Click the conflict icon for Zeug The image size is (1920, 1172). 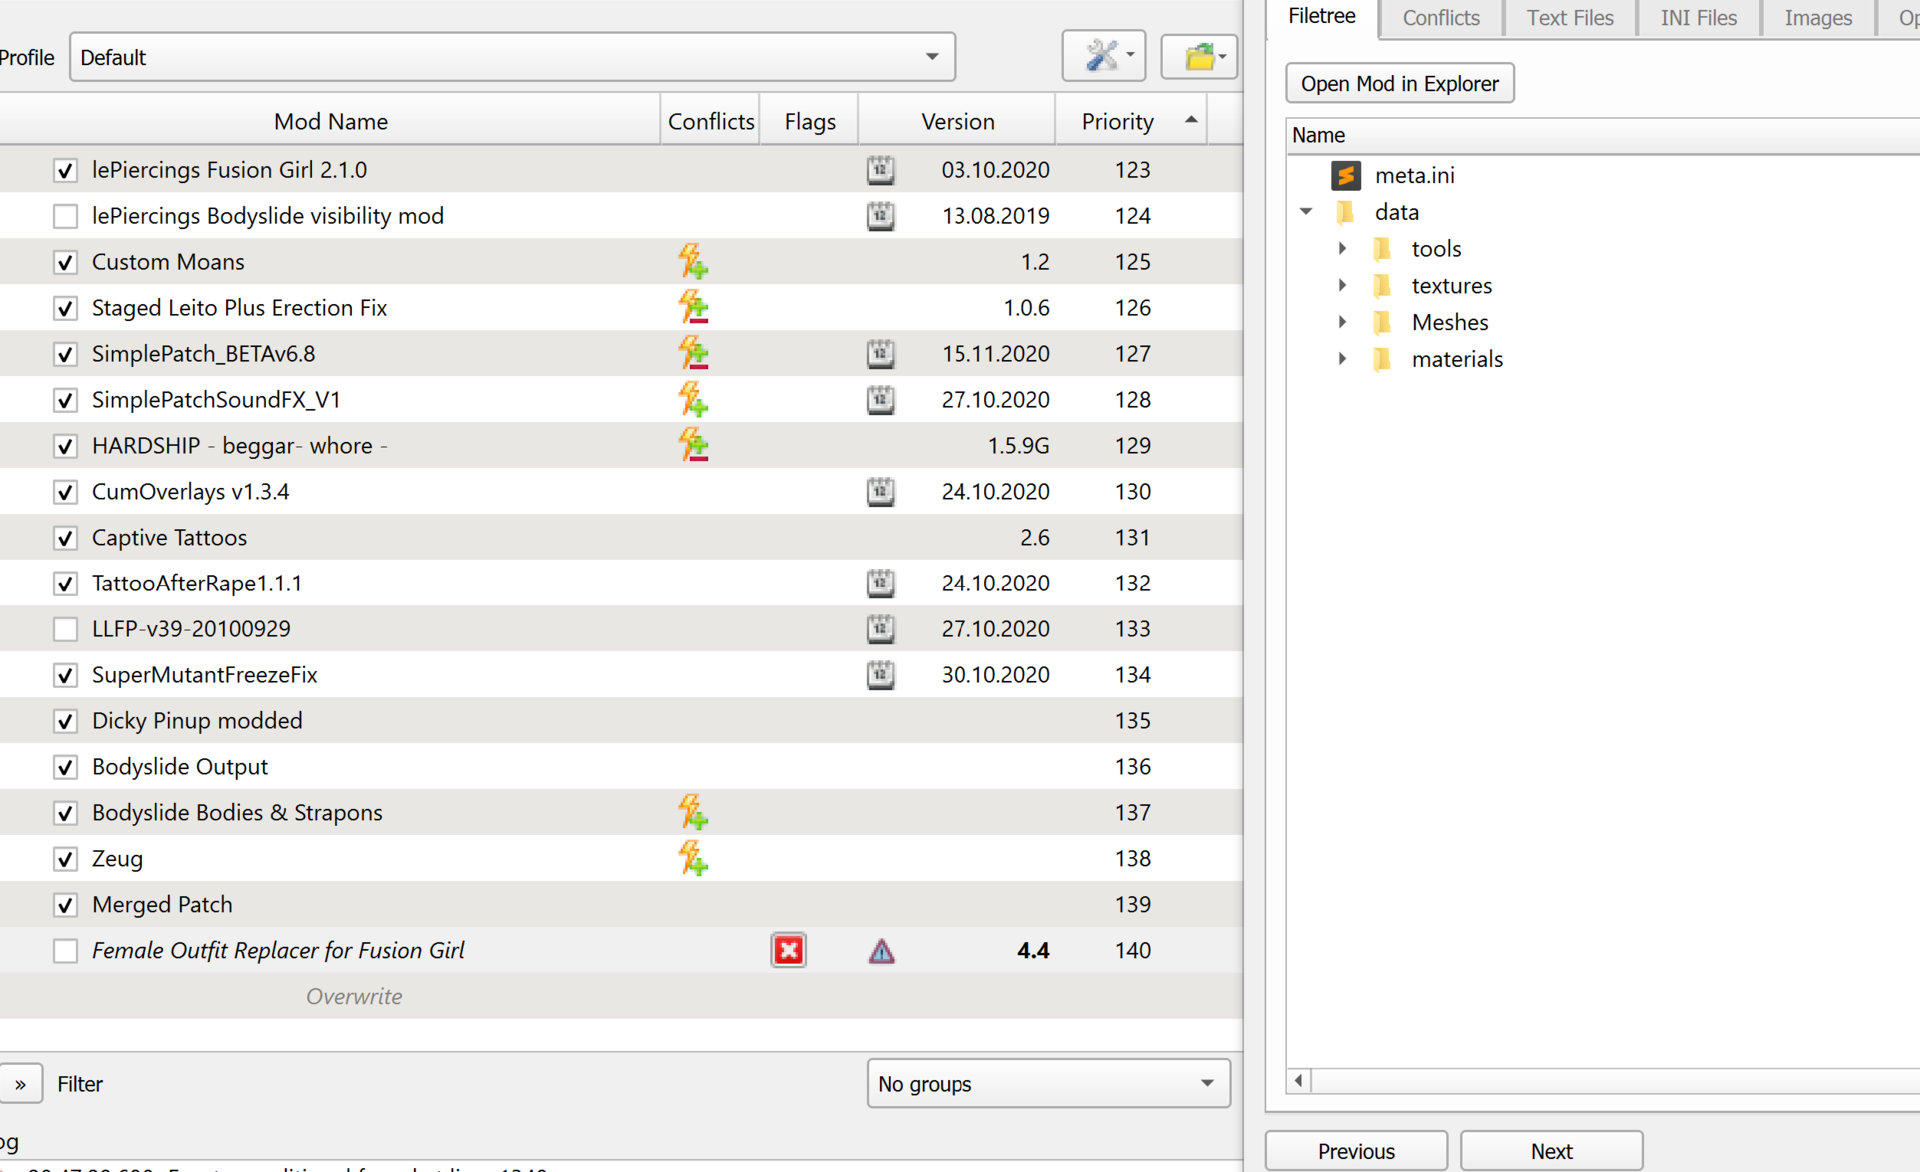click(693, 859)
